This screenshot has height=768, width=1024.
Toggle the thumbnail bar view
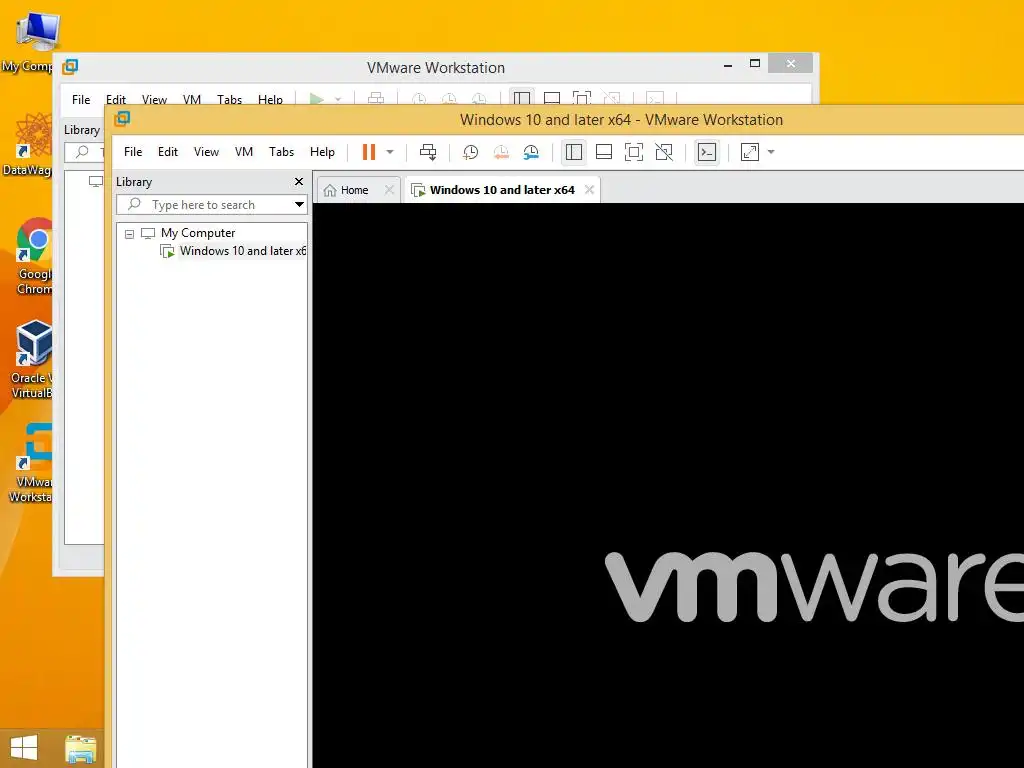(x=604, y=152)
